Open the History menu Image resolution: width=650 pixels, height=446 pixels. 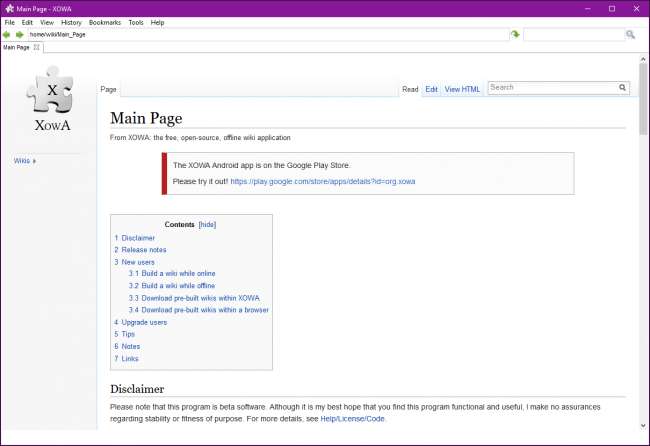71,22
